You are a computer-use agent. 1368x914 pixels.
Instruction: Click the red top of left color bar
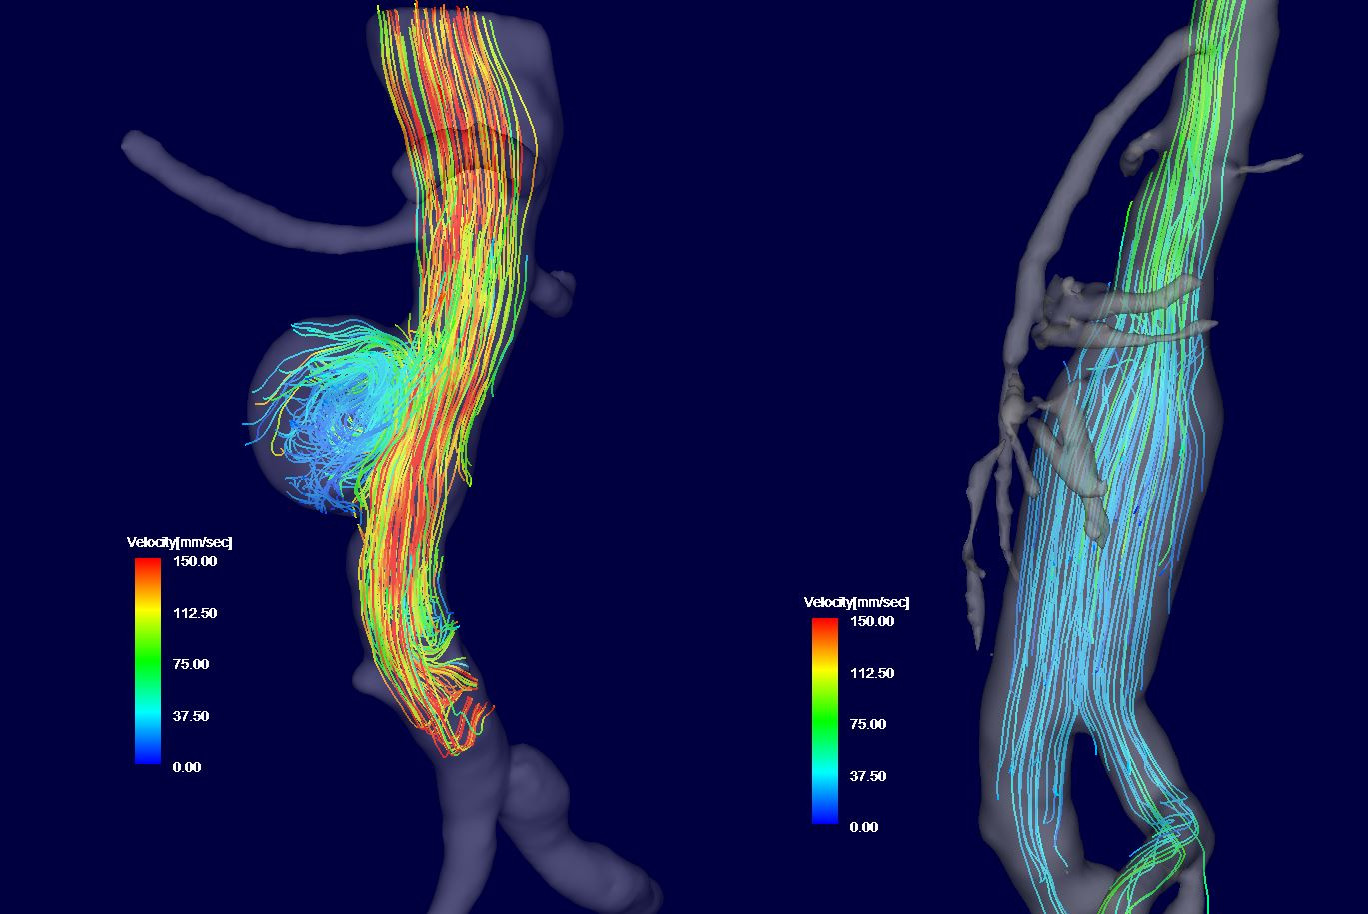tap(147, 566)
